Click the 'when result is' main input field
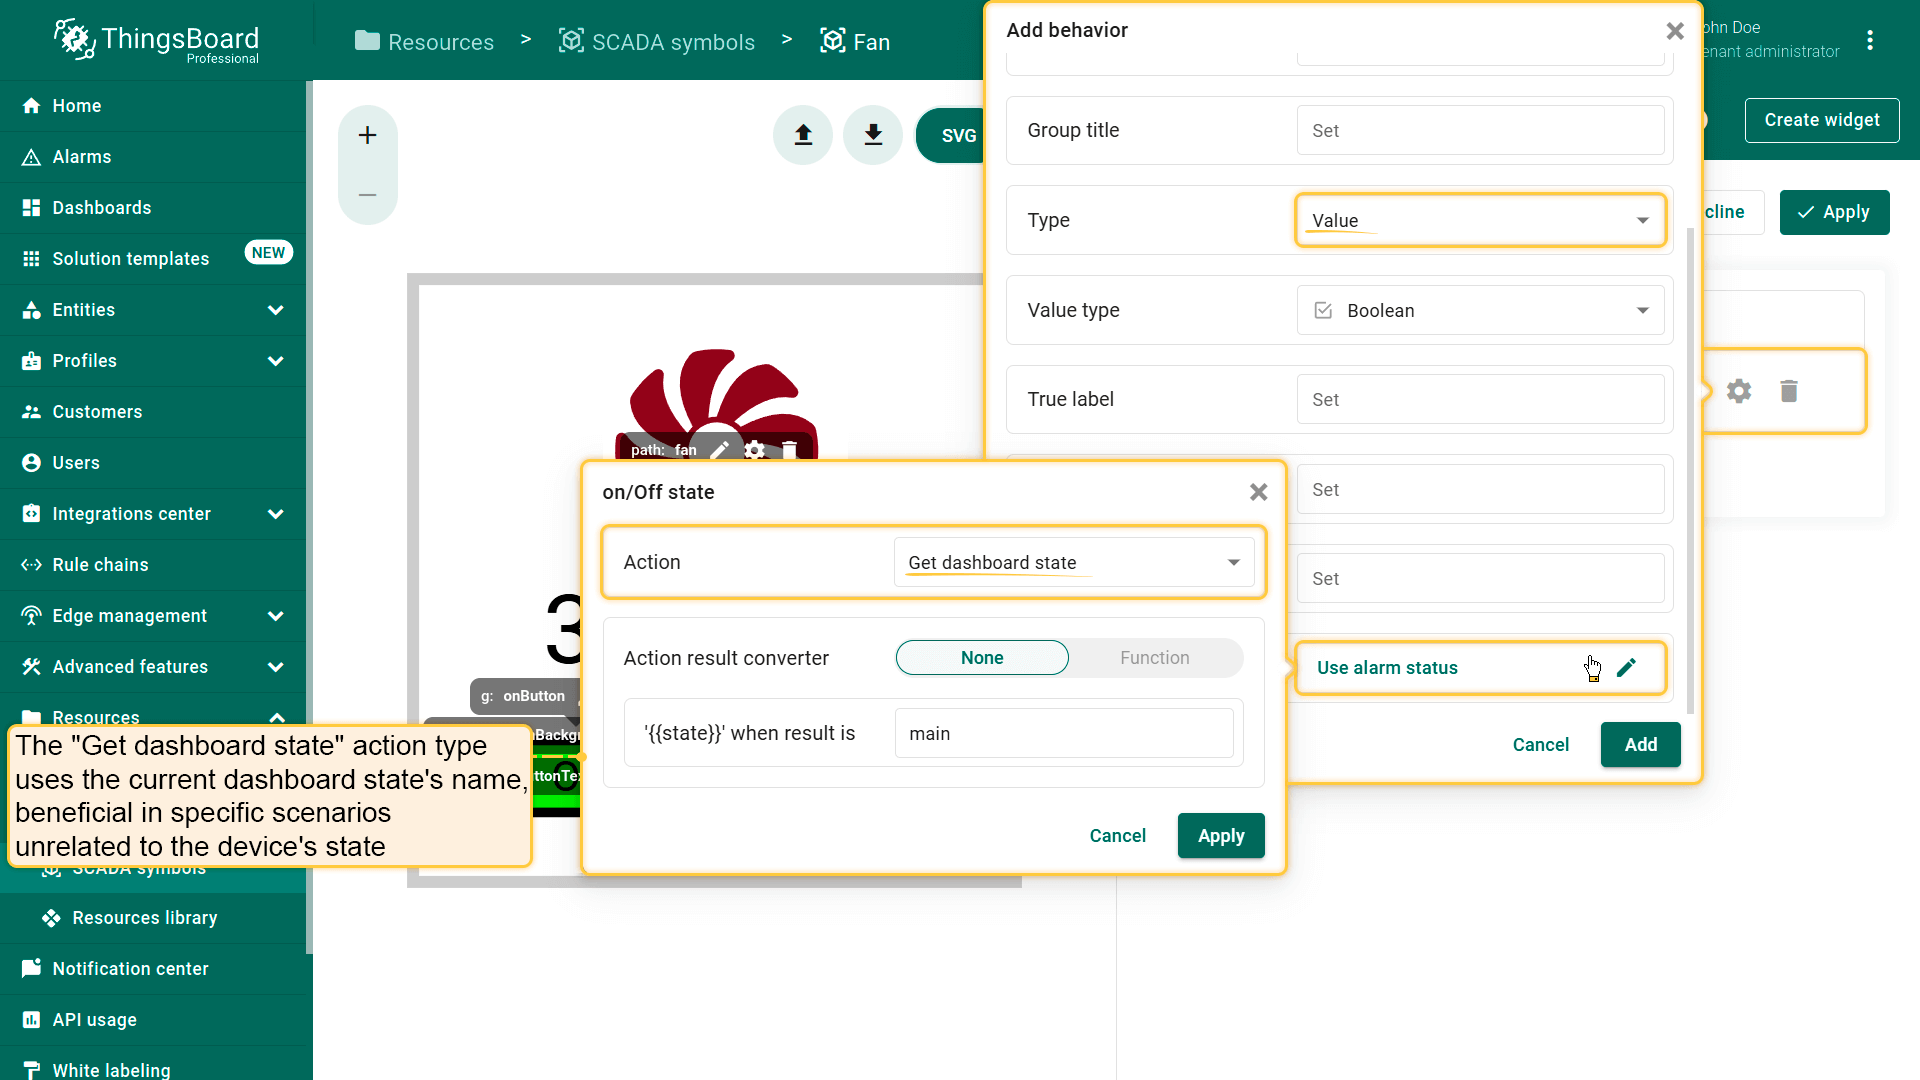The height and width of the screenshot is (1080, 1920). coord(1063,733)
